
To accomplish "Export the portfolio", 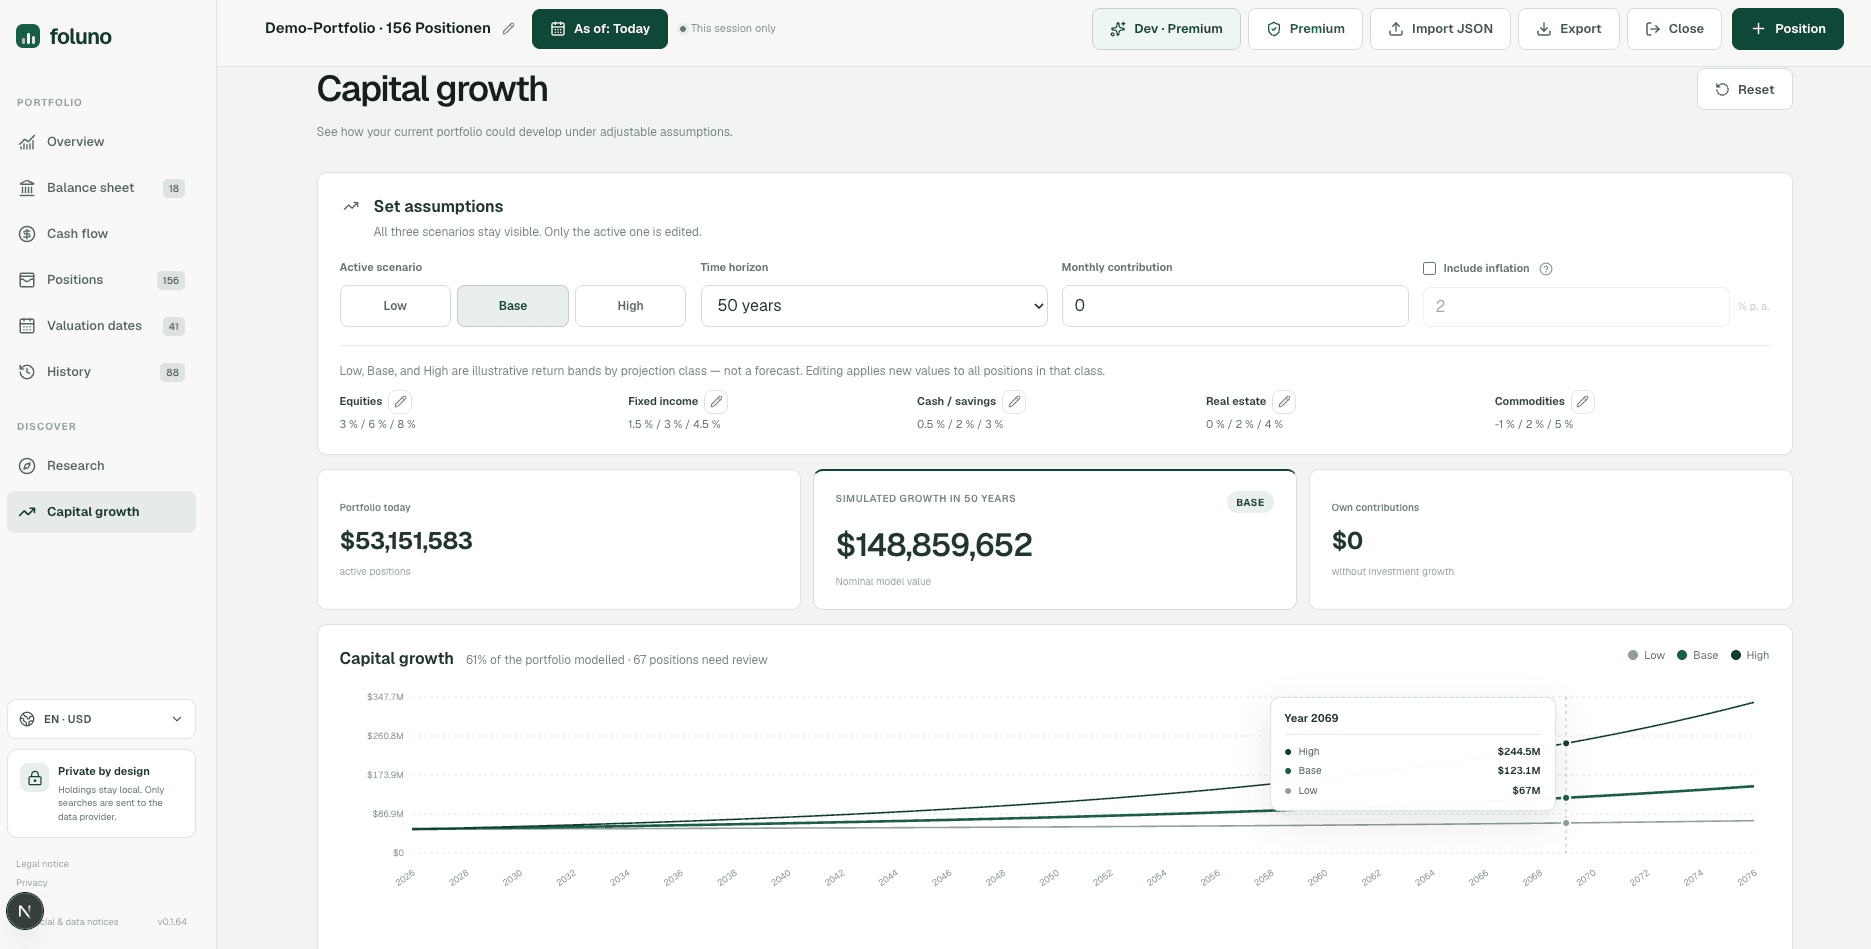I will (x=1569, y=29).
